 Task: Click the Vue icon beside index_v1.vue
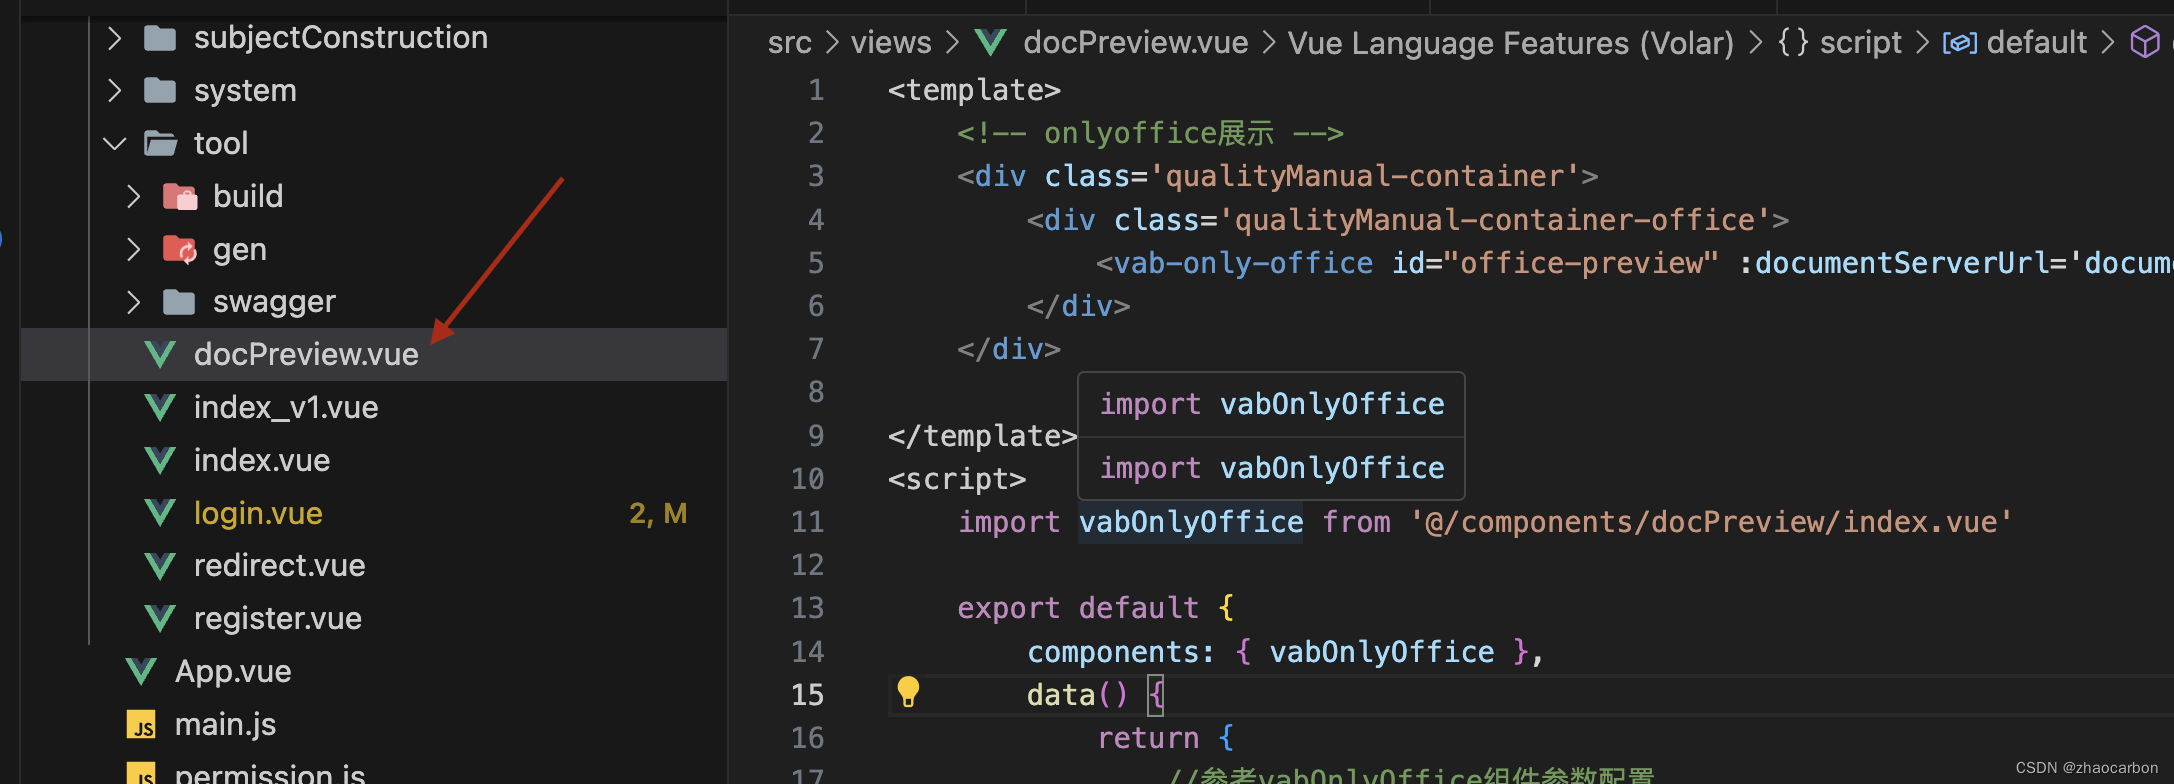pos(160,408)
